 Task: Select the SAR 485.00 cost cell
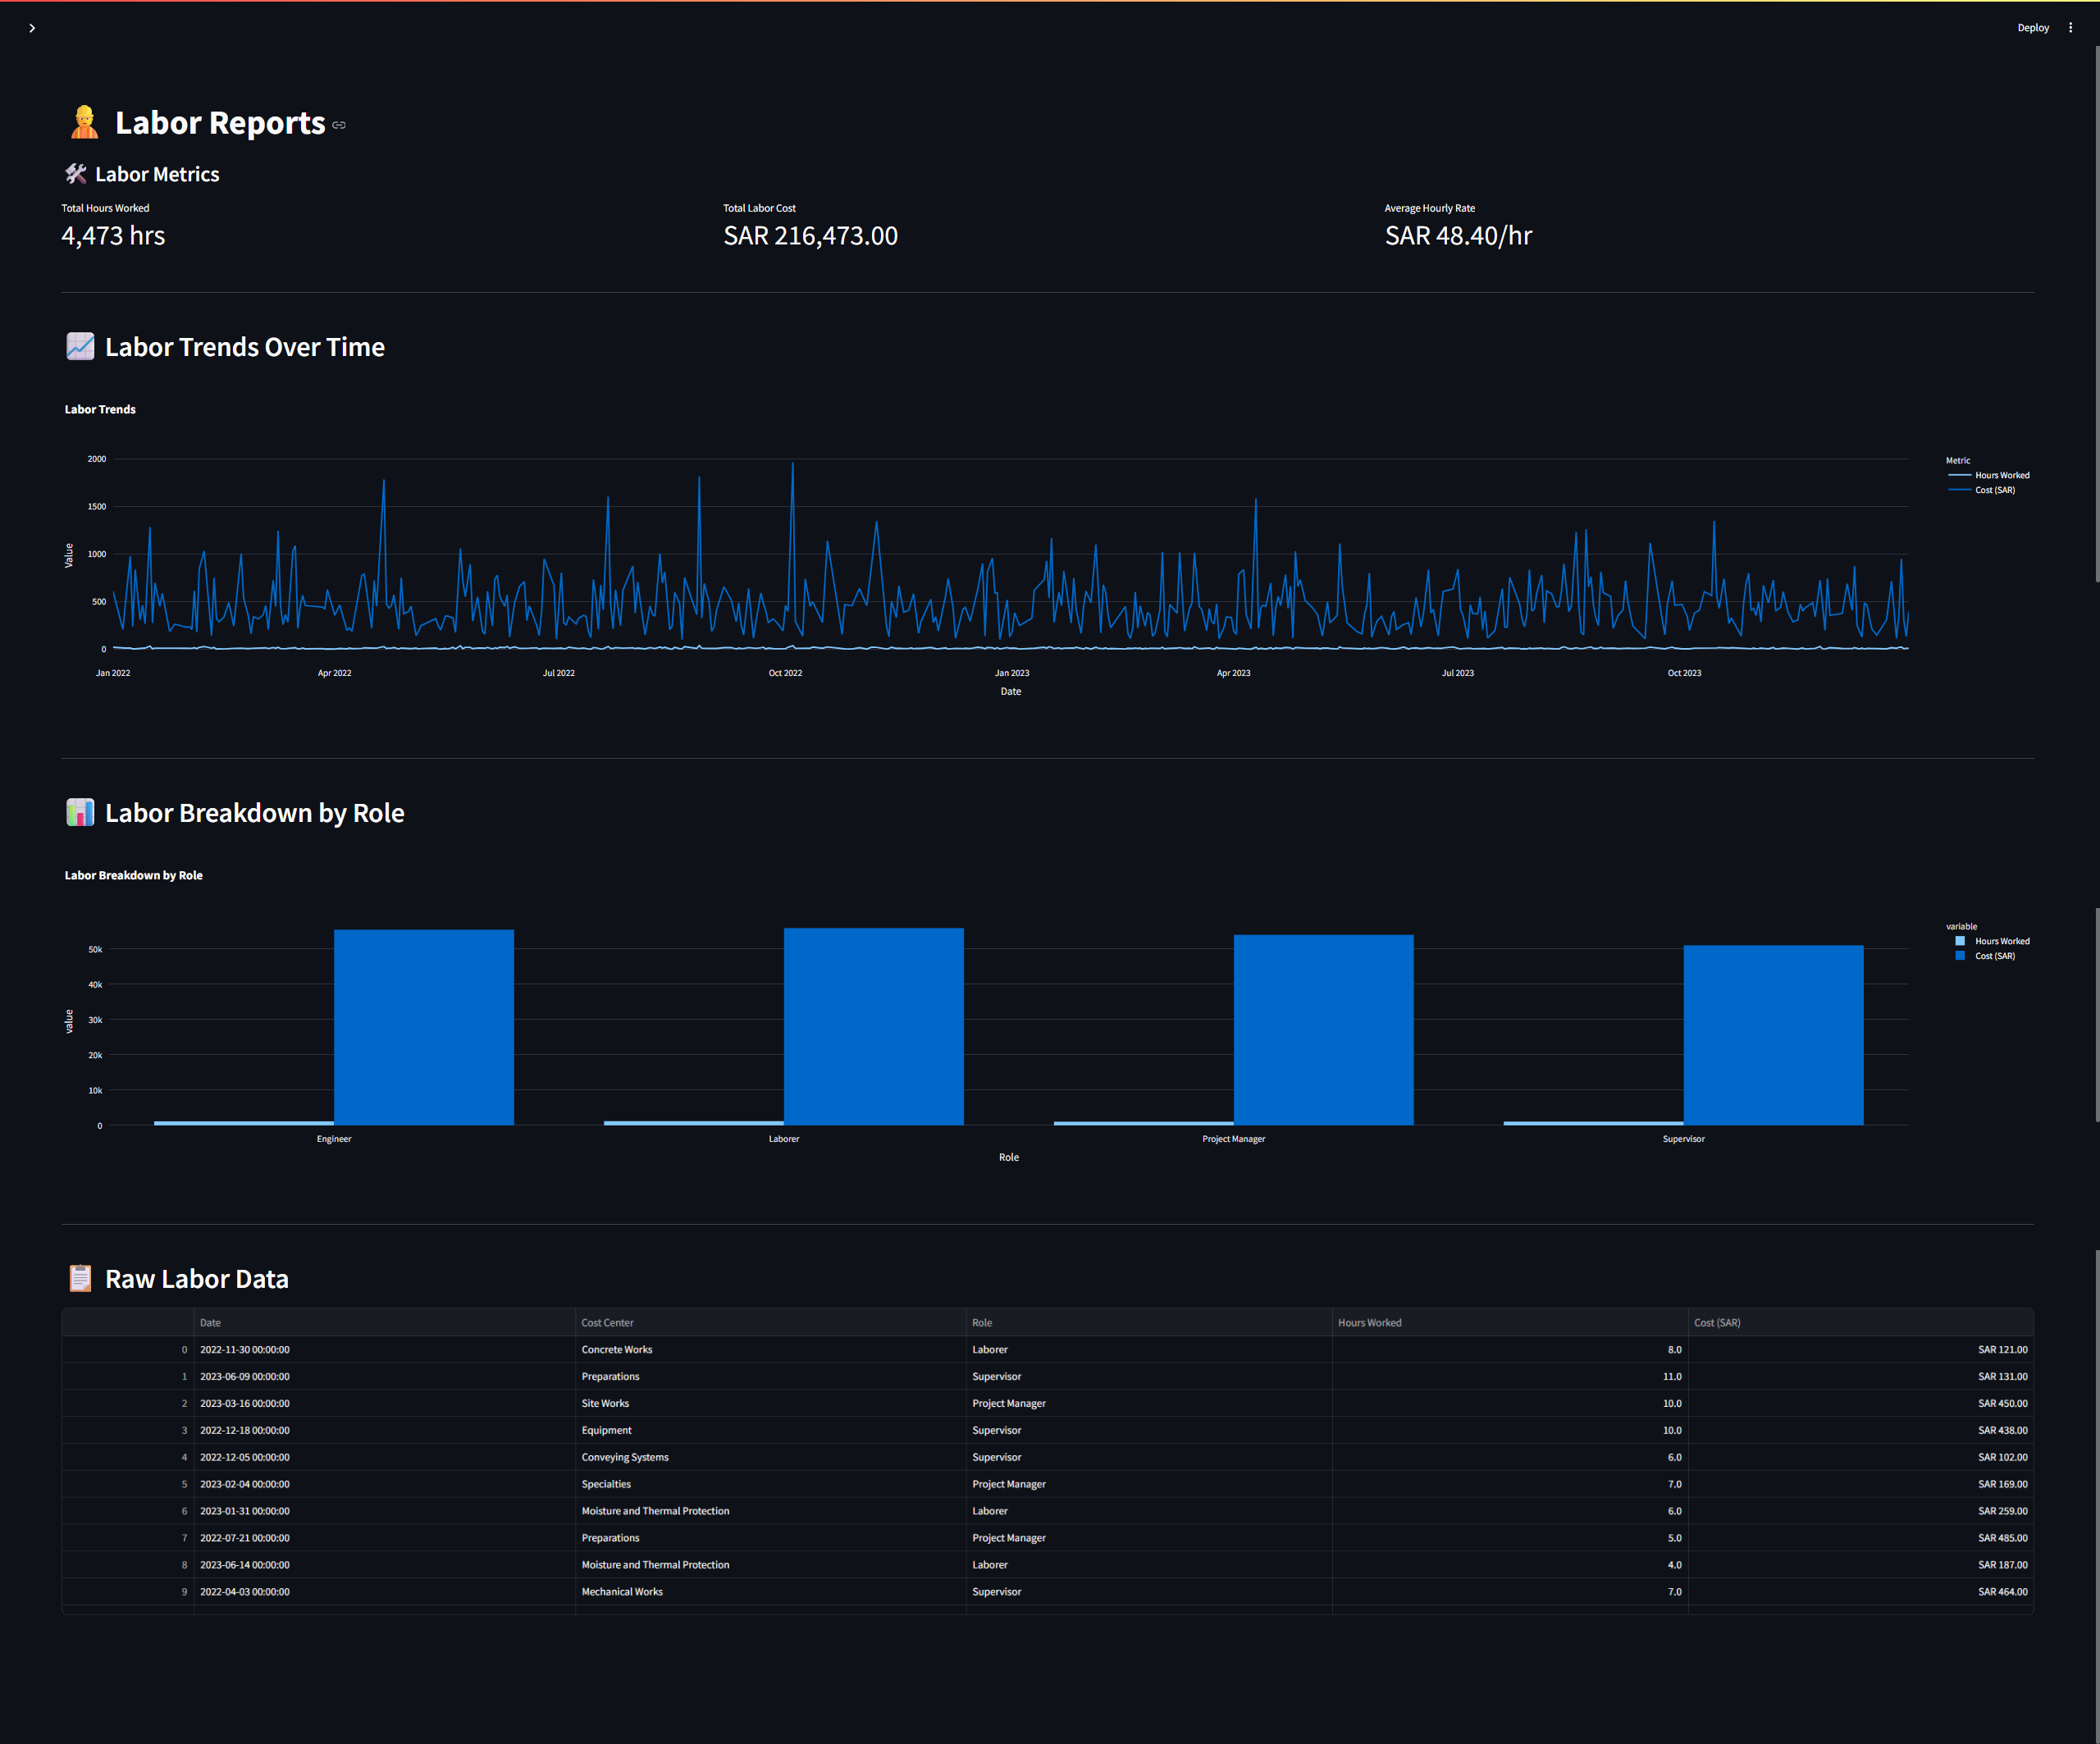[1861, 1539]
